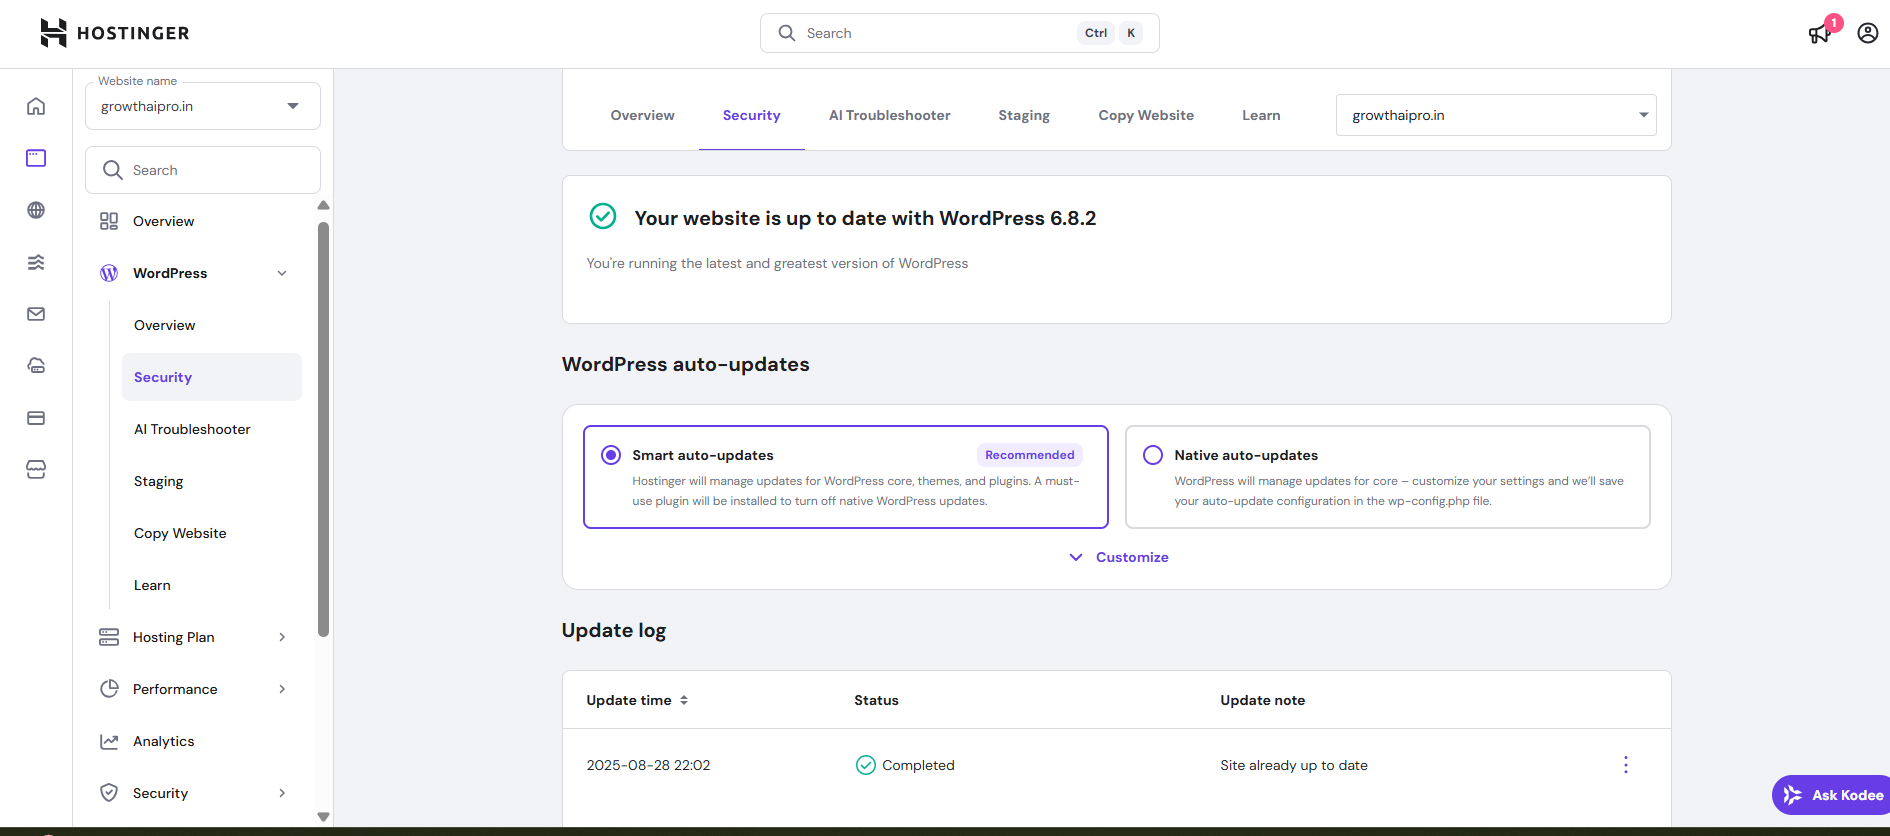
Task: Switch to the Staging tab
Action: tap(1024, 115)
